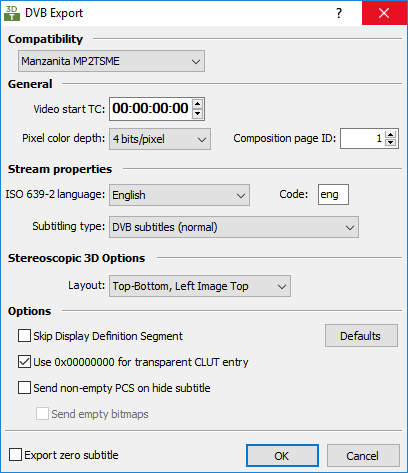Open the ISO 639-2 language dropdown
This screenshot has width=408, height=473.
click(x=179, y=195)
